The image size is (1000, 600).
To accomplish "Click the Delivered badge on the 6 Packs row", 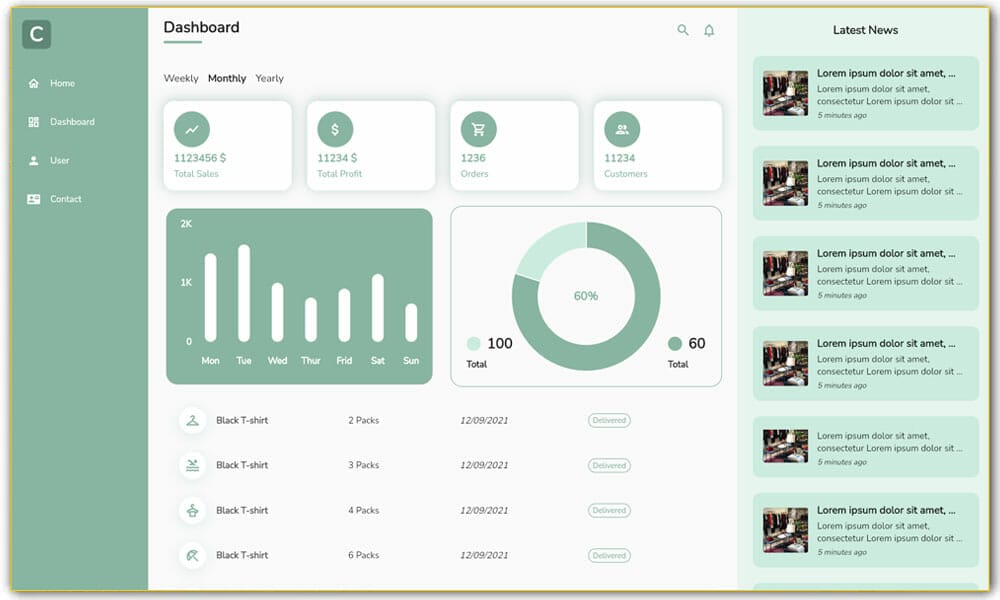I will click(x=609, y=555).
